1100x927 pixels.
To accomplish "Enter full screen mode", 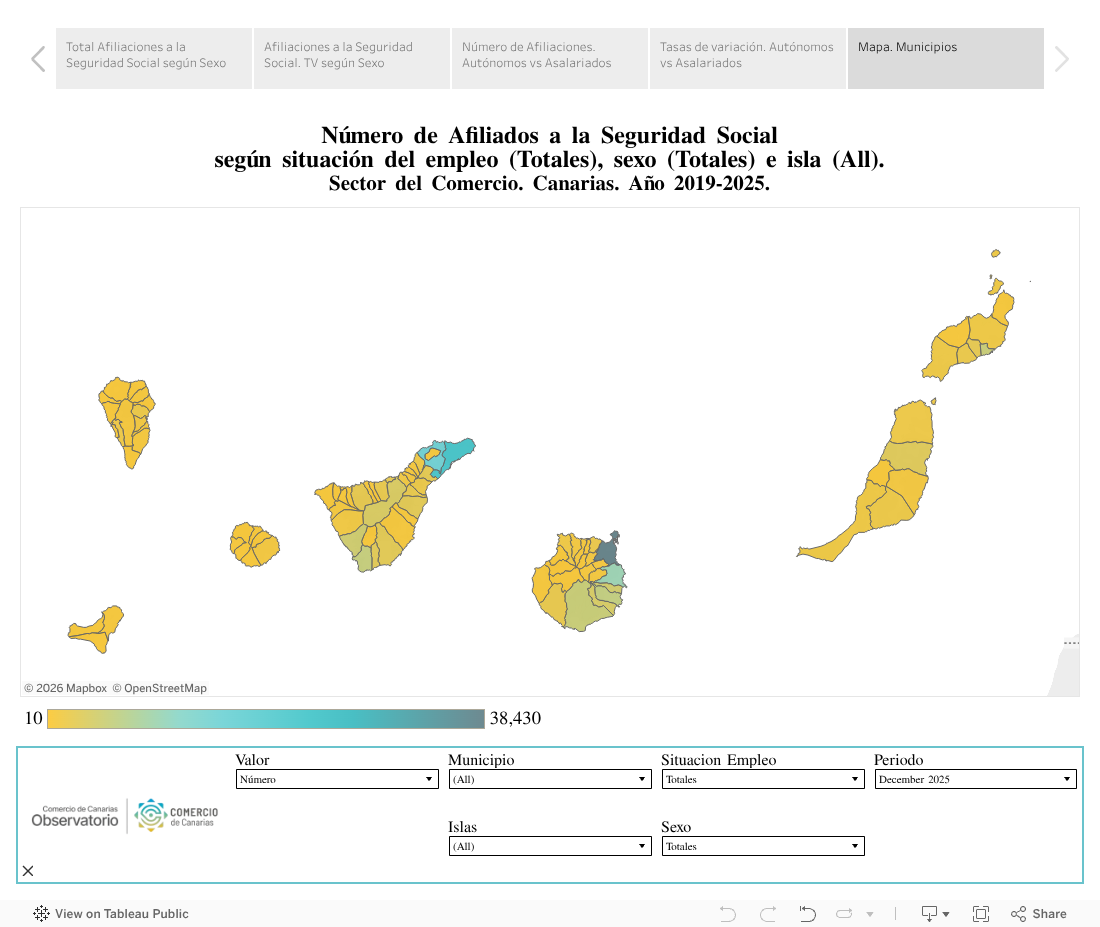I will [981, 914].
